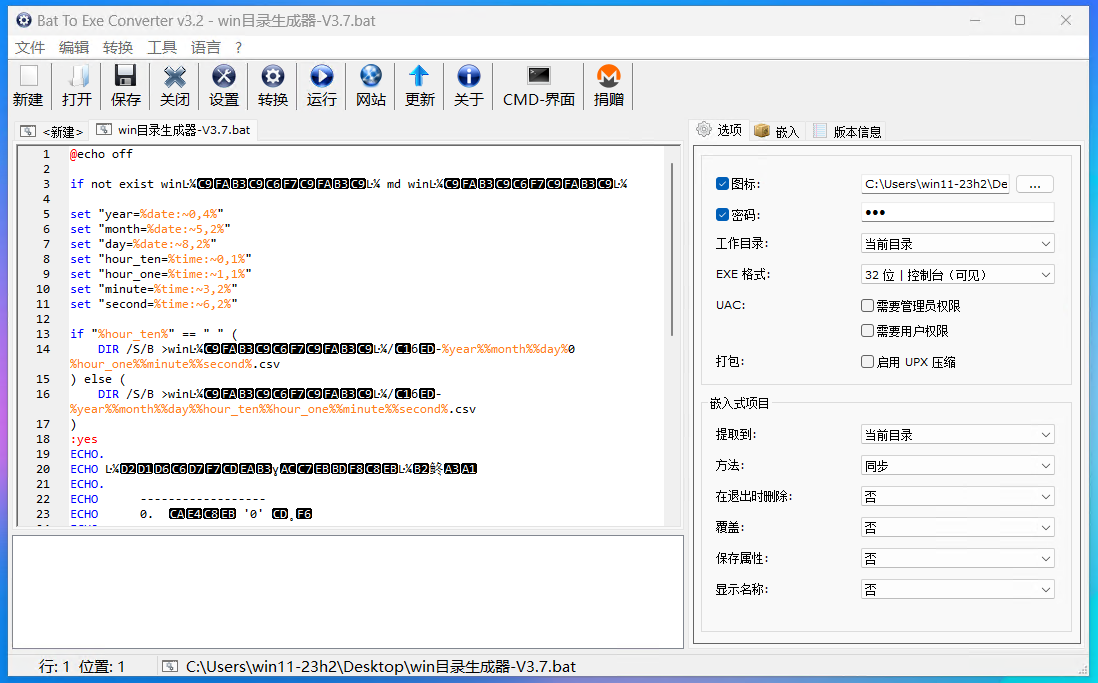Click the file icon in the status bar
The height and width of the screenshot is (683, 1098).
(169, 666)
